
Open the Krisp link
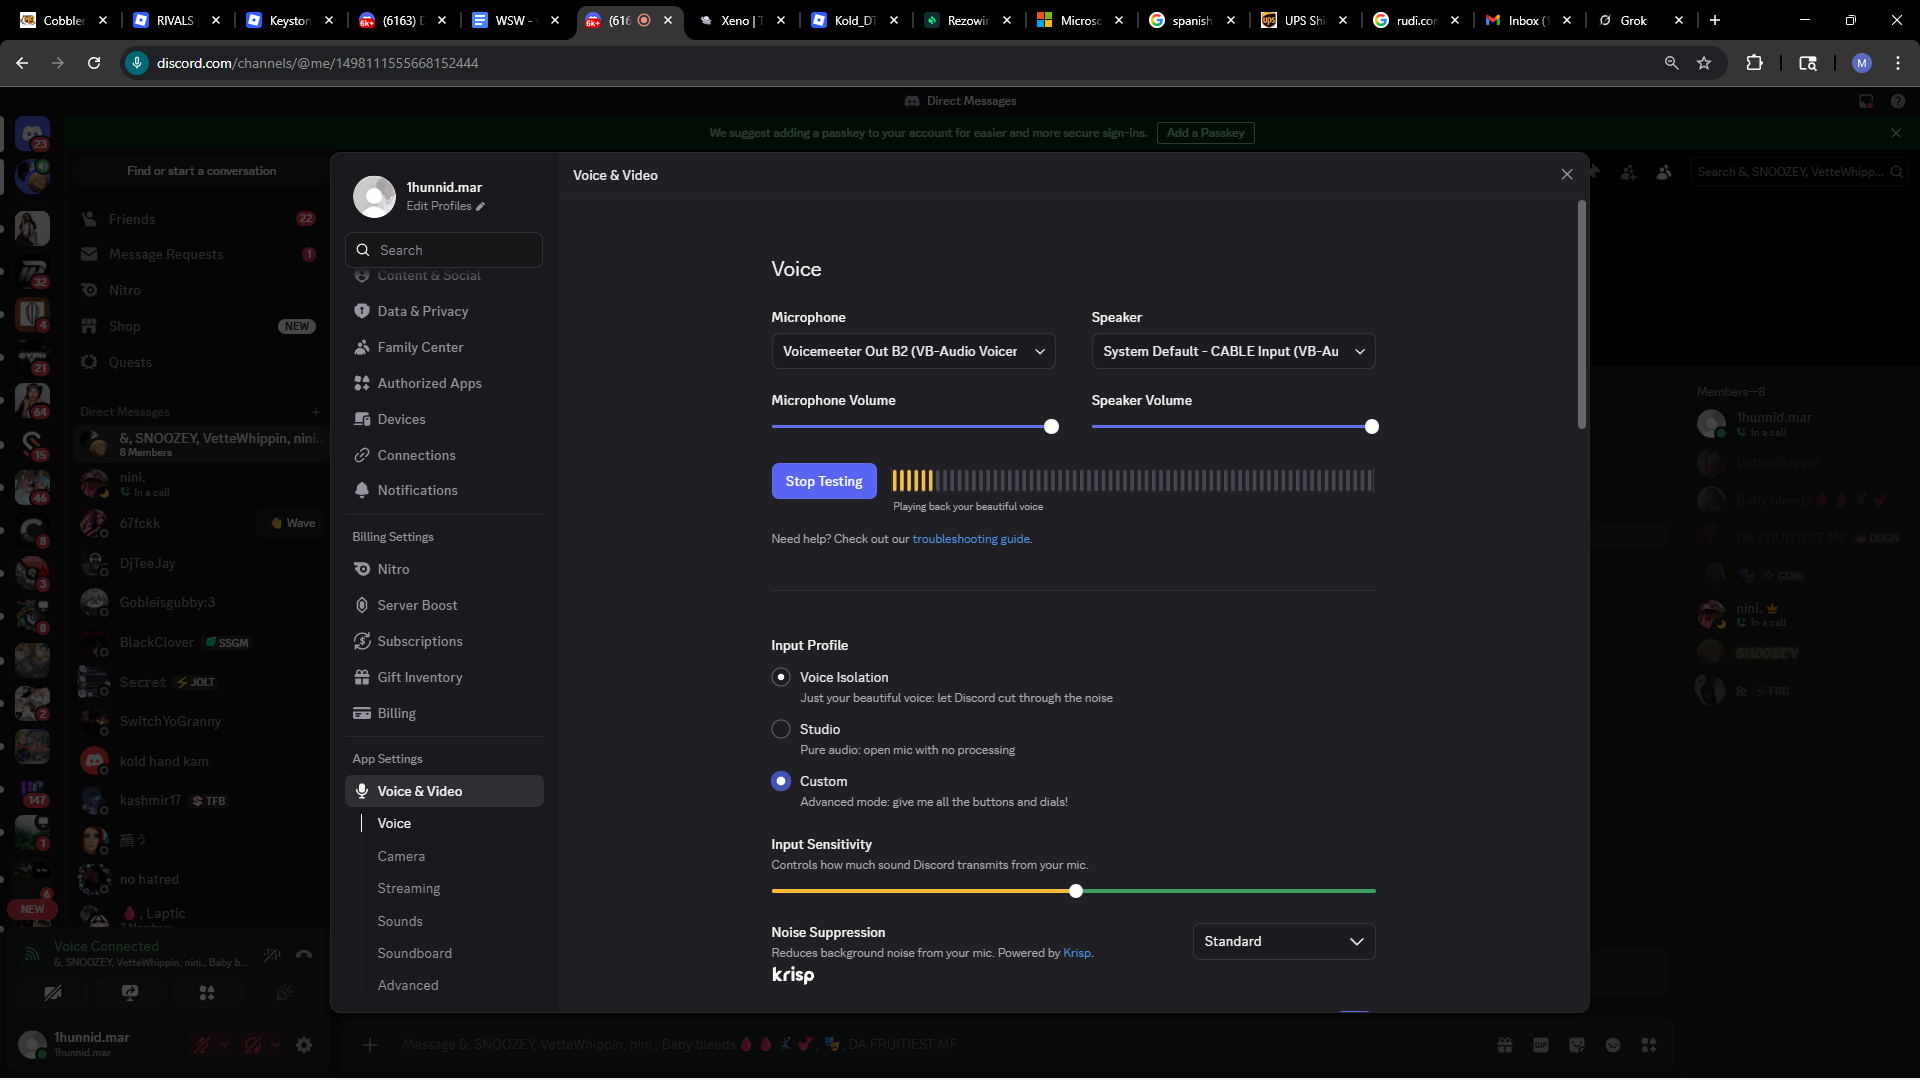[1077, 953]
